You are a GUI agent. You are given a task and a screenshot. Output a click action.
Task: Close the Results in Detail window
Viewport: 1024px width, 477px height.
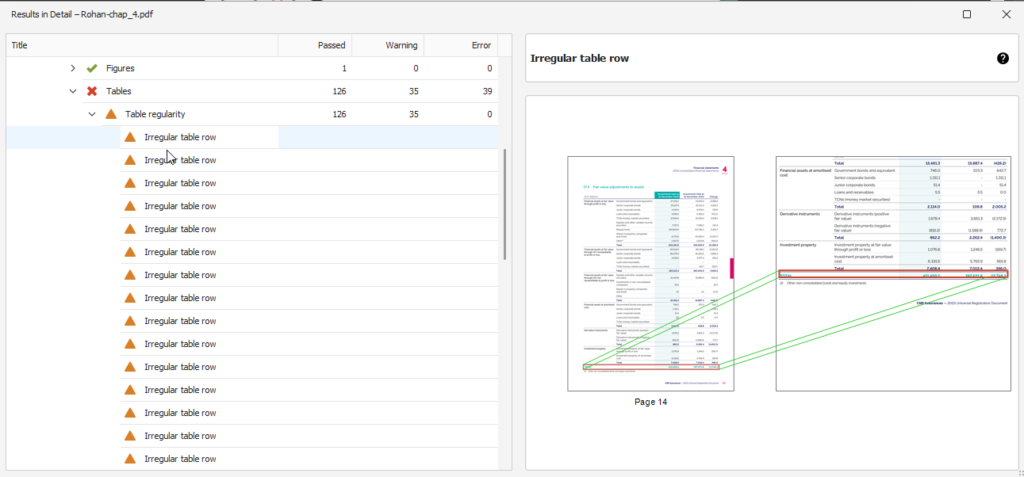point(1005,14)
